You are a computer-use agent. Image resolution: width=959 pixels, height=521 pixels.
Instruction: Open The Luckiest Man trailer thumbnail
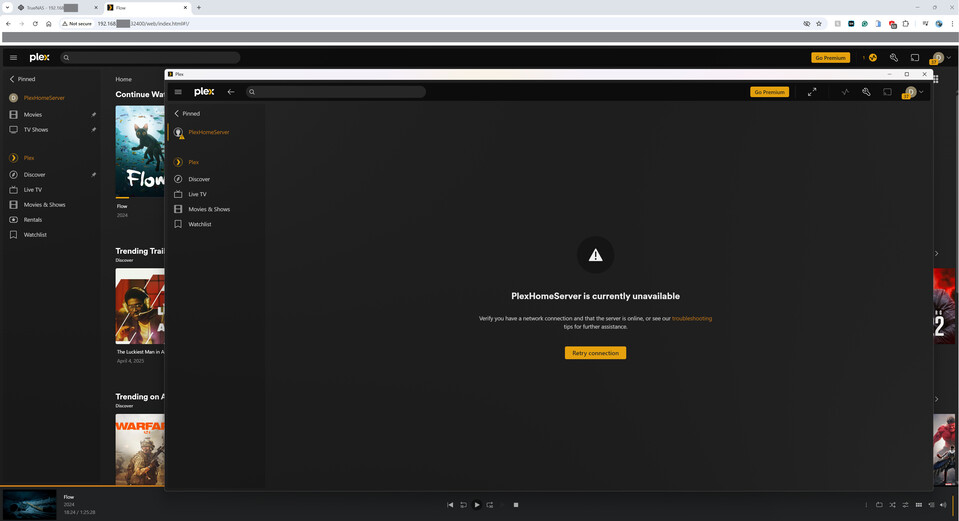click(140, 306)
